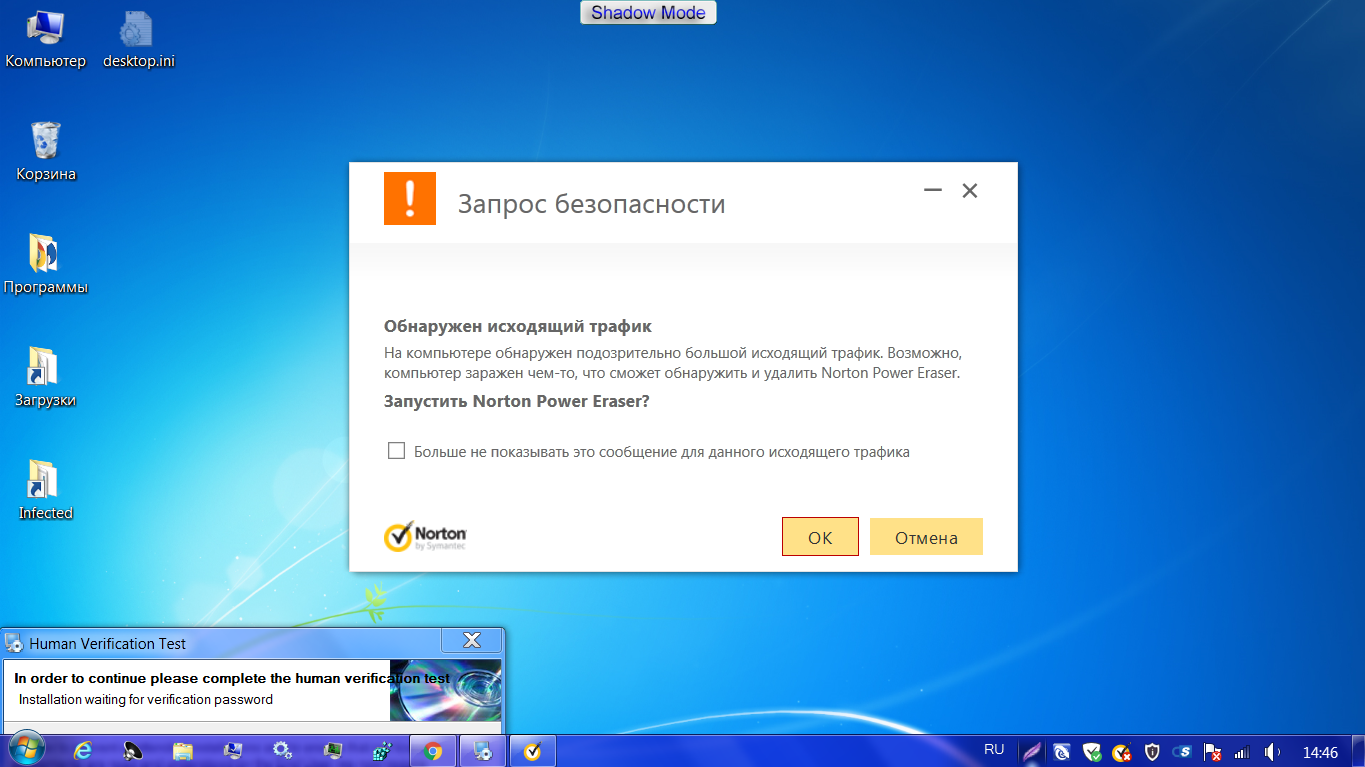Screen dimensions: 1365x767
Task: Switch to the installer setup taskbar button
Action: click(x=483, y=751)
